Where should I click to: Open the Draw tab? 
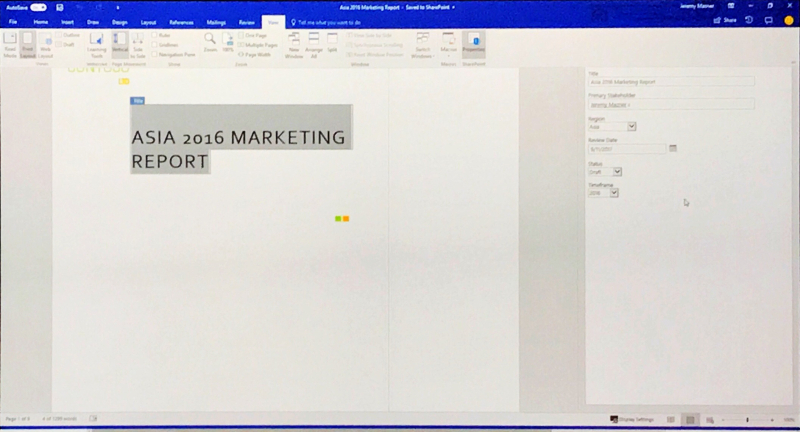[x=93, y=22]
